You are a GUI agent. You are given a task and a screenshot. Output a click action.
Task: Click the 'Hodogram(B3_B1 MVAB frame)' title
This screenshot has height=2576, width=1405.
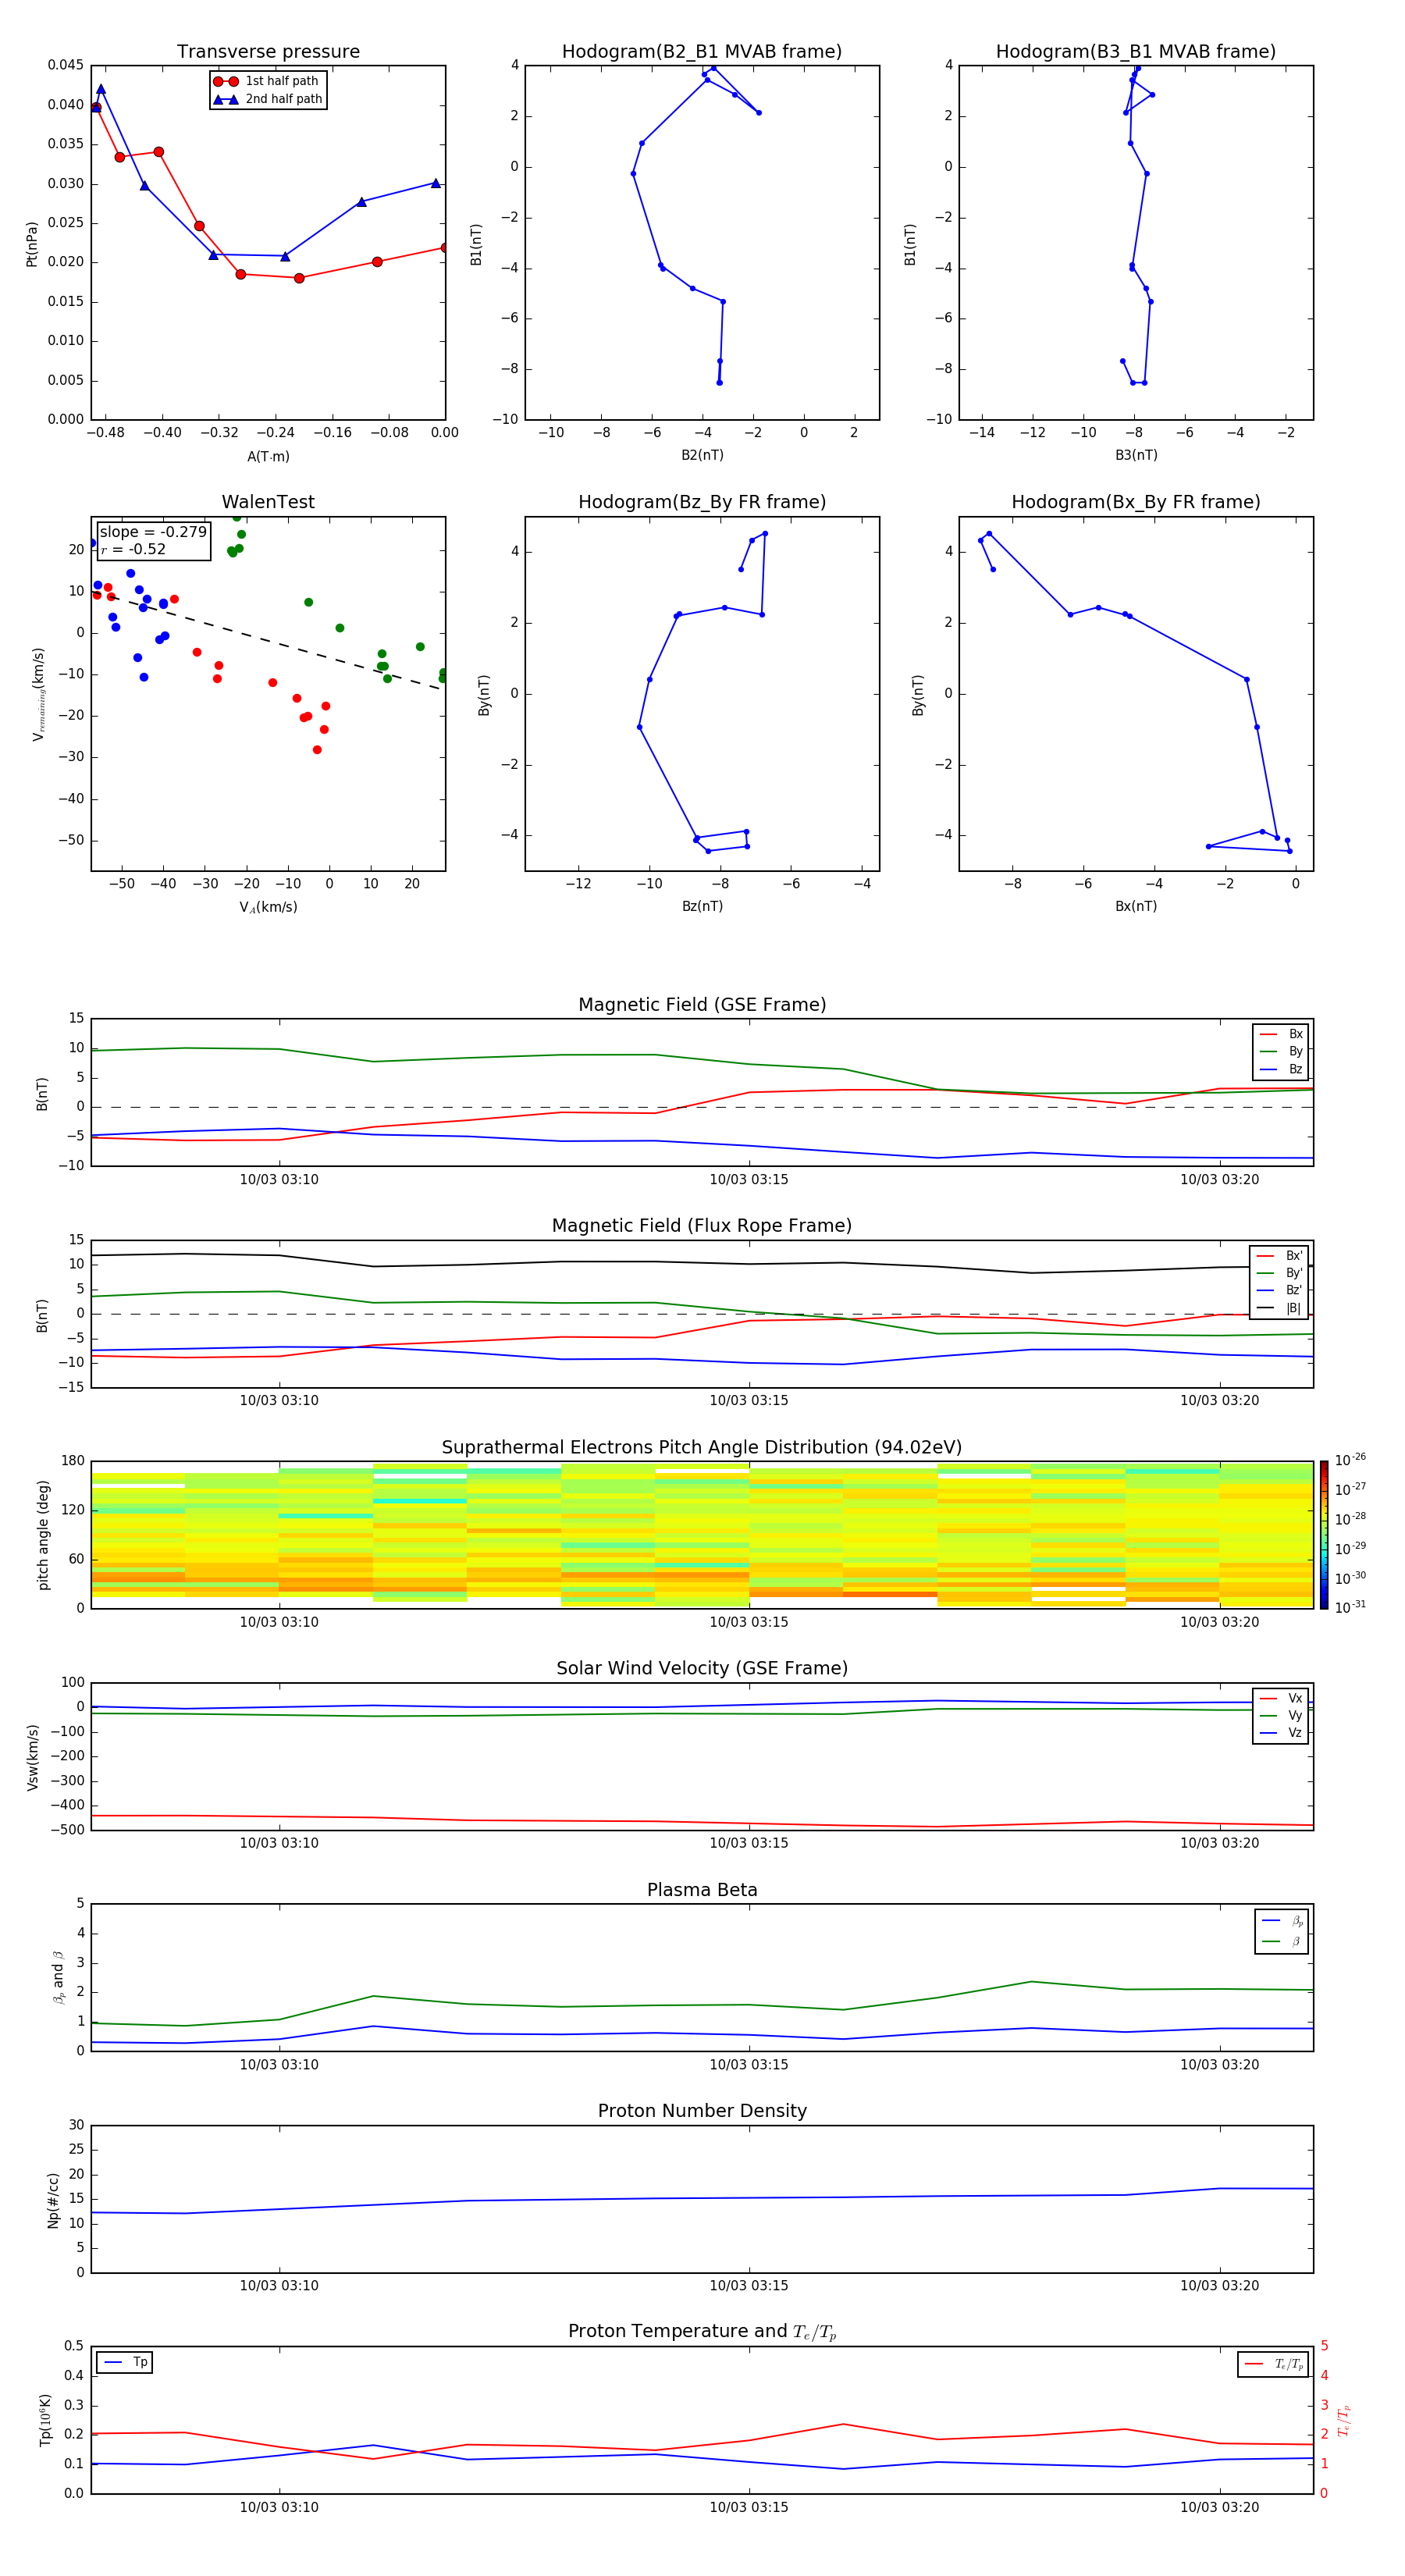(1136, 51)
